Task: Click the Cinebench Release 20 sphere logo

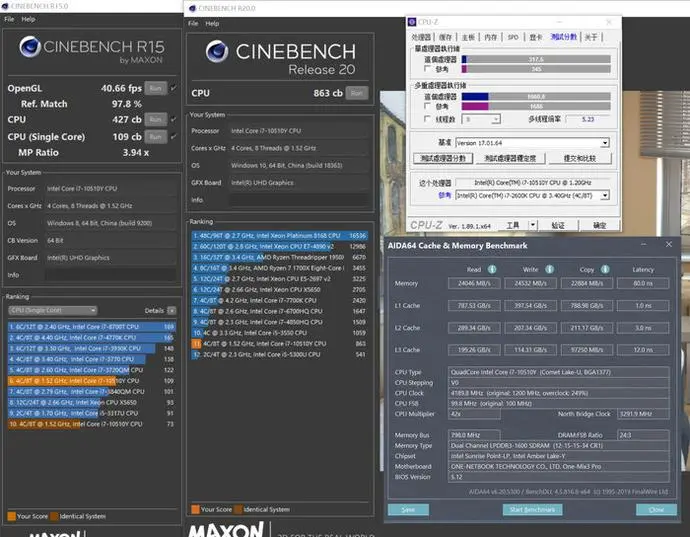Action: click(217, 51)
